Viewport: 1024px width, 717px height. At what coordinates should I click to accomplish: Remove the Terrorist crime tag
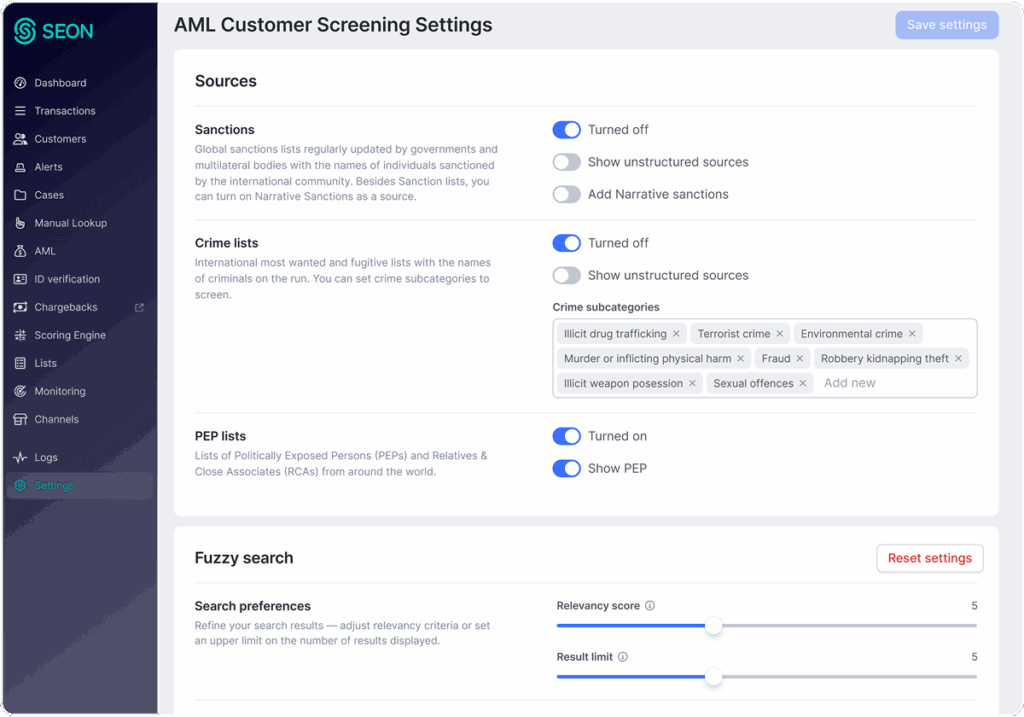[x=780, y=334]
